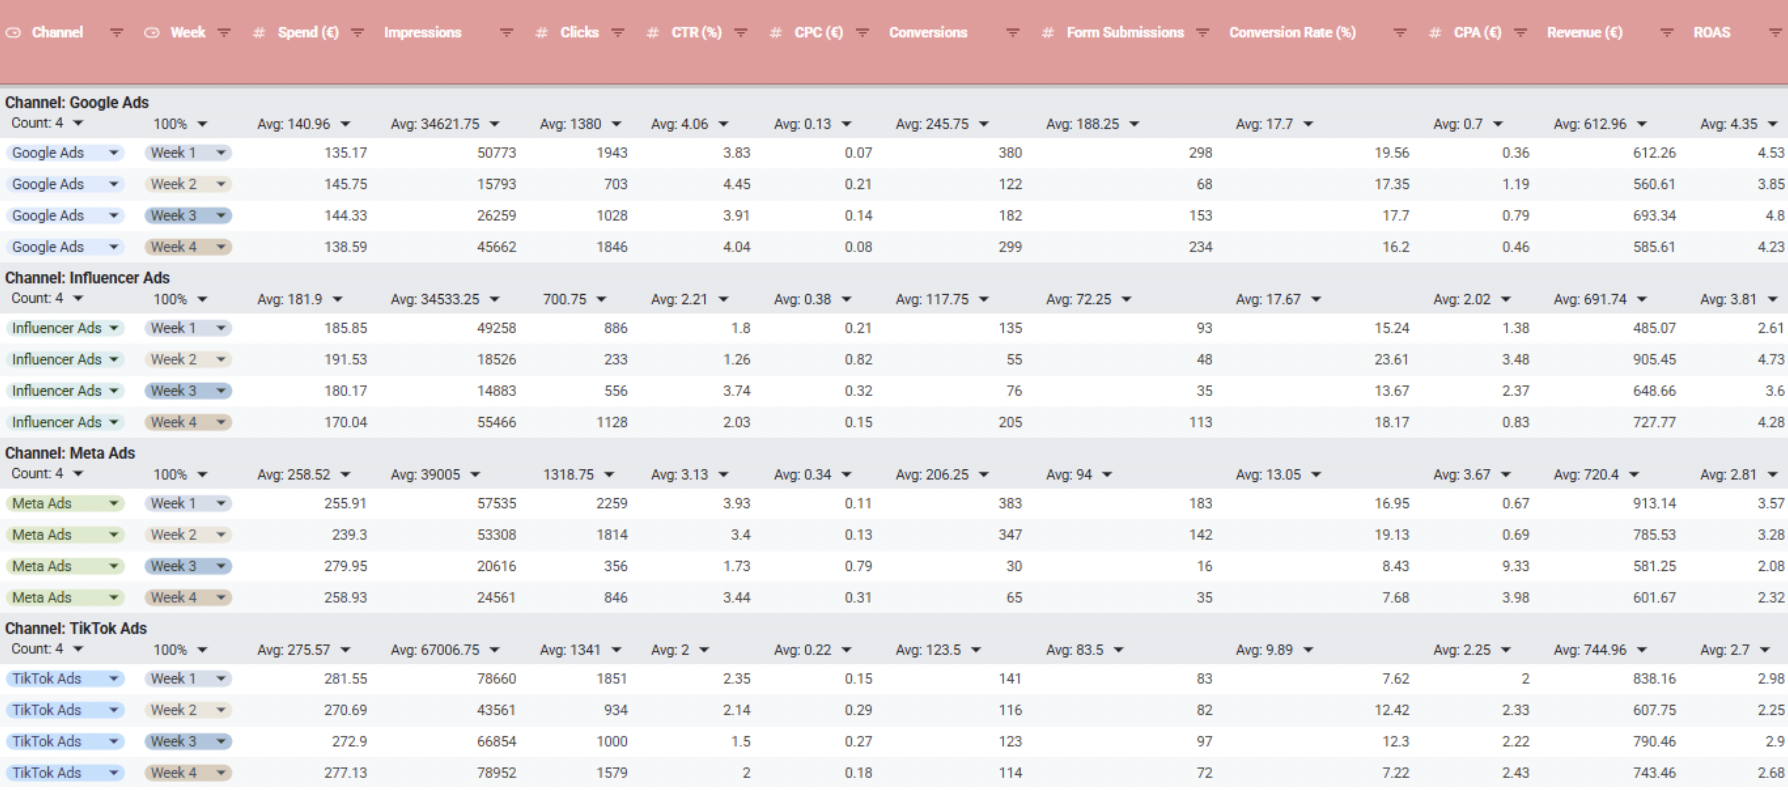Click the number type icon beside Form Submissions
The height and width of the screenshot is (790, 1788).
(1047, 33)
